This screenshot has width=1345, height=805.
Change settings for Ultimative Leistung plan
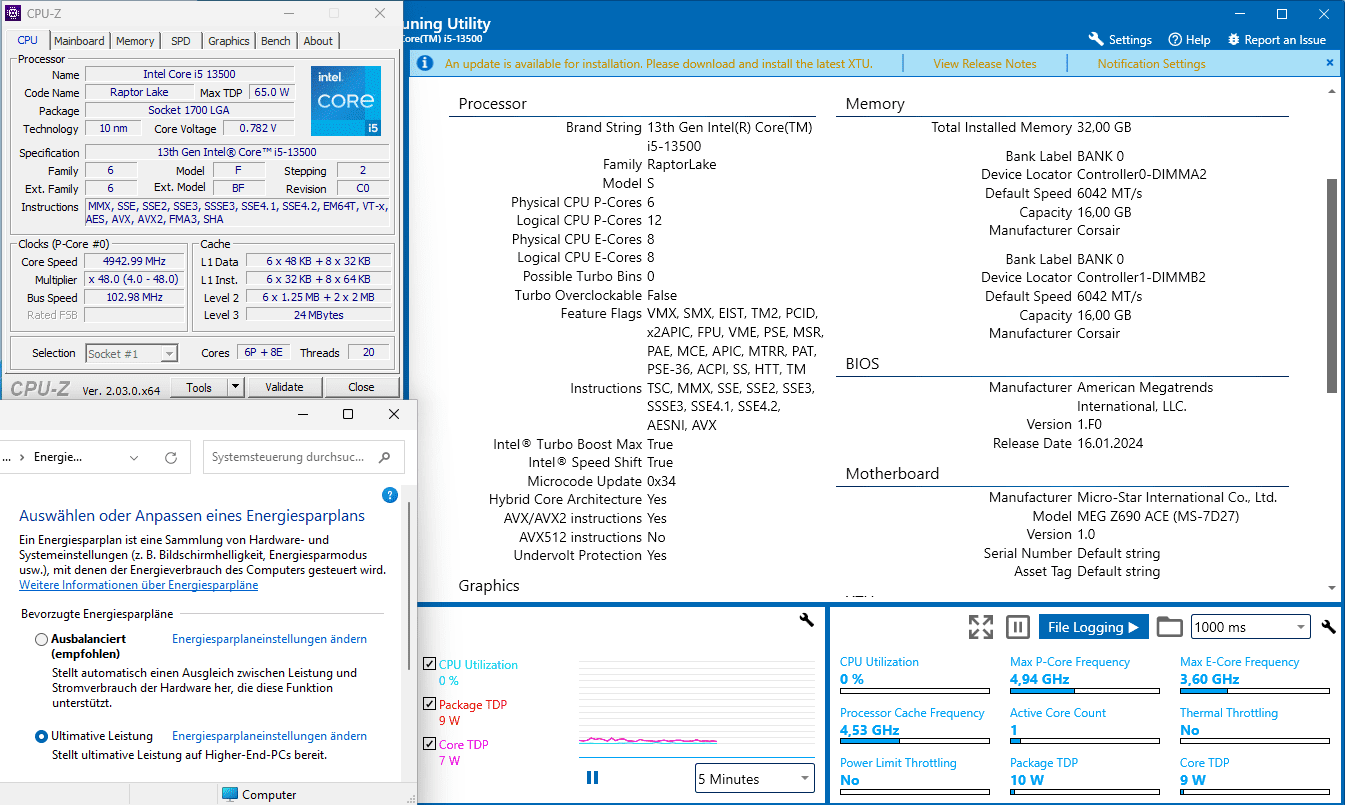pos(269,736)
